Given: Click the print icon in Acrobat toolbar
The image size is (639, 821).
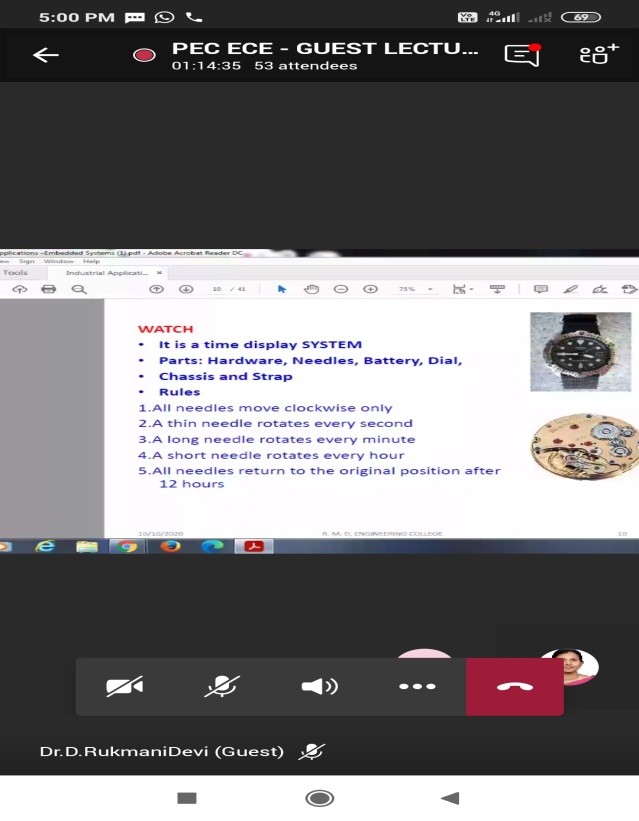Looking at the screenshot, I should (48, 289).
